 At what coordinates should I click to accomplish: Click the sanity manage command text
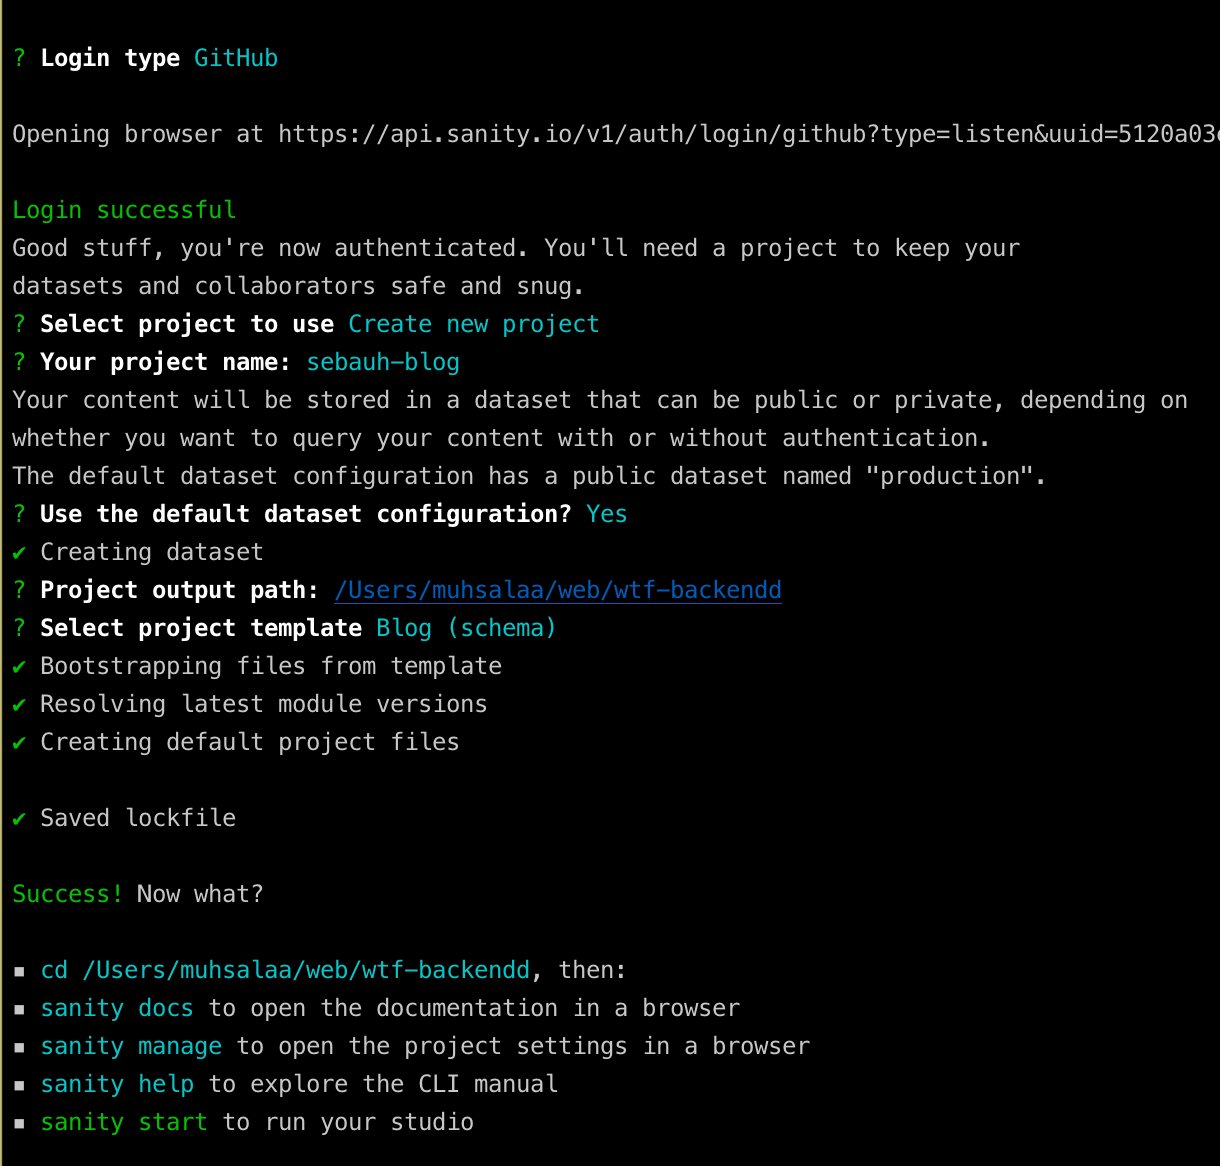point(131,1046)
